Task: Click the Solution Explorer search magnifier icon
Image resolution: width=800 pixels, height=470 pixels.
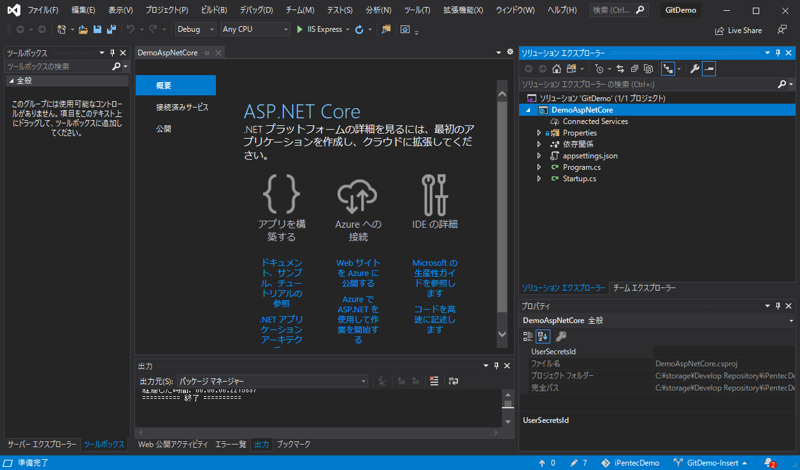Action: click(x=782, y=84)
